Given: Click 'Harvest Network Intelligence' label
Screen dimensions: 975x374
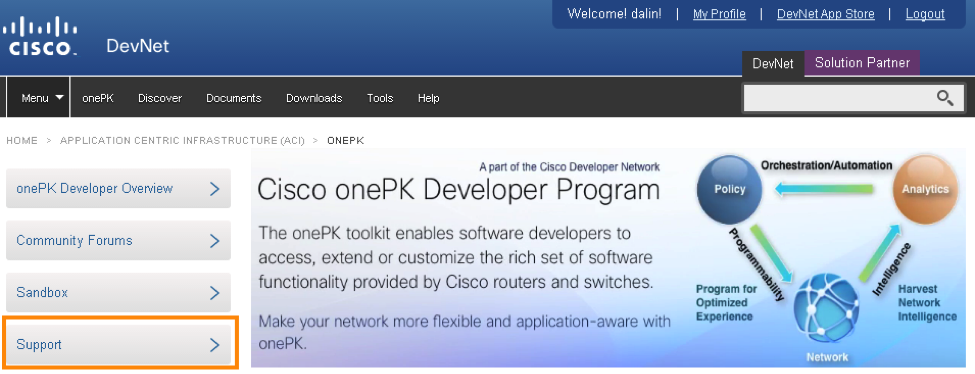Looking at the screenshot, I should pyautogui.click(x=927, y=303).
